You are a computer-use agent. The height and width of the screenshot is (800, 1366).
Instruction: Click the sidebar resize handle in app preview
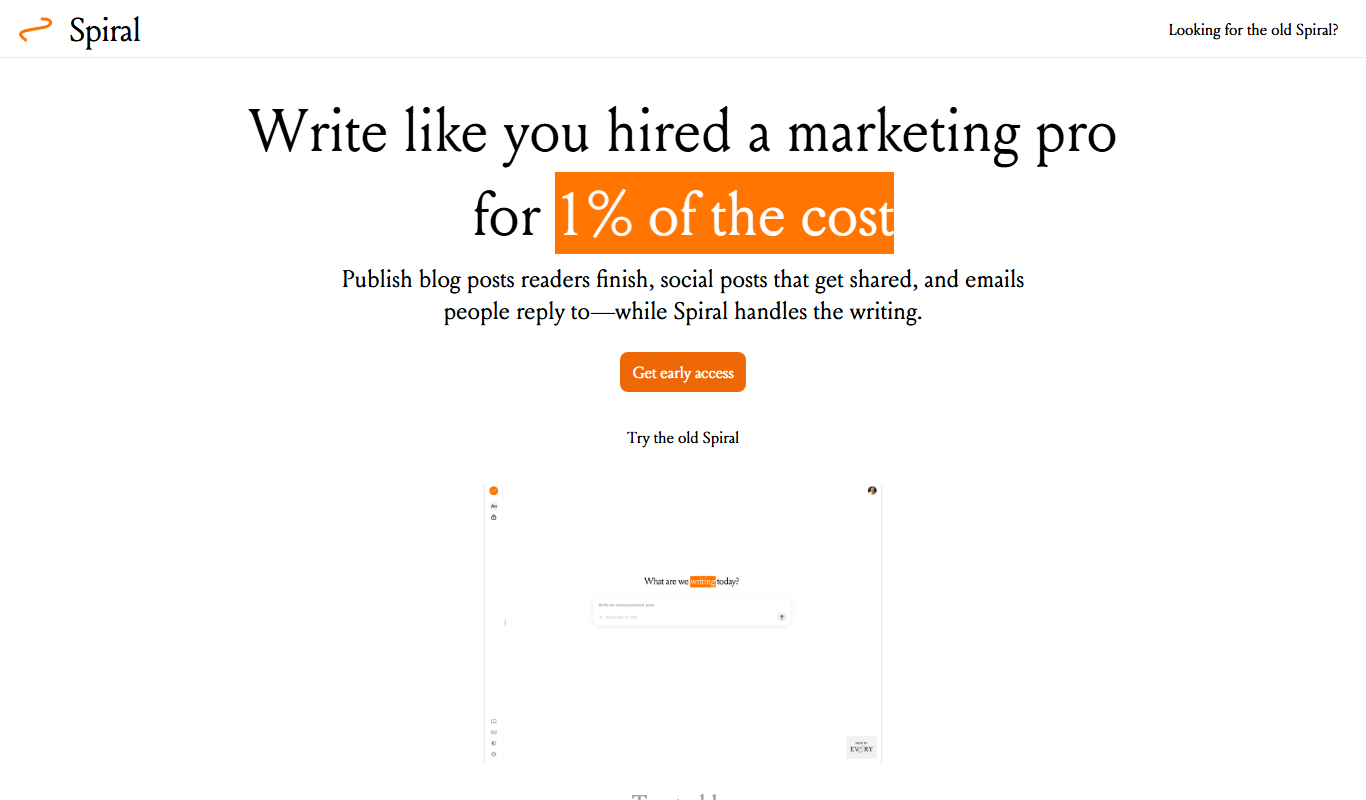click(505, 622)
